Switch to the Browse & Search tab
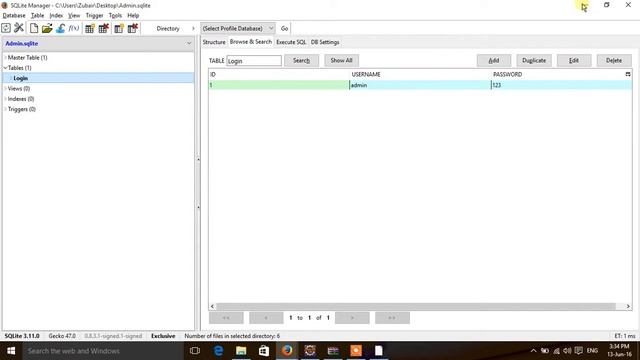Viewport: 640px width, 360px height. click(251, 42)
